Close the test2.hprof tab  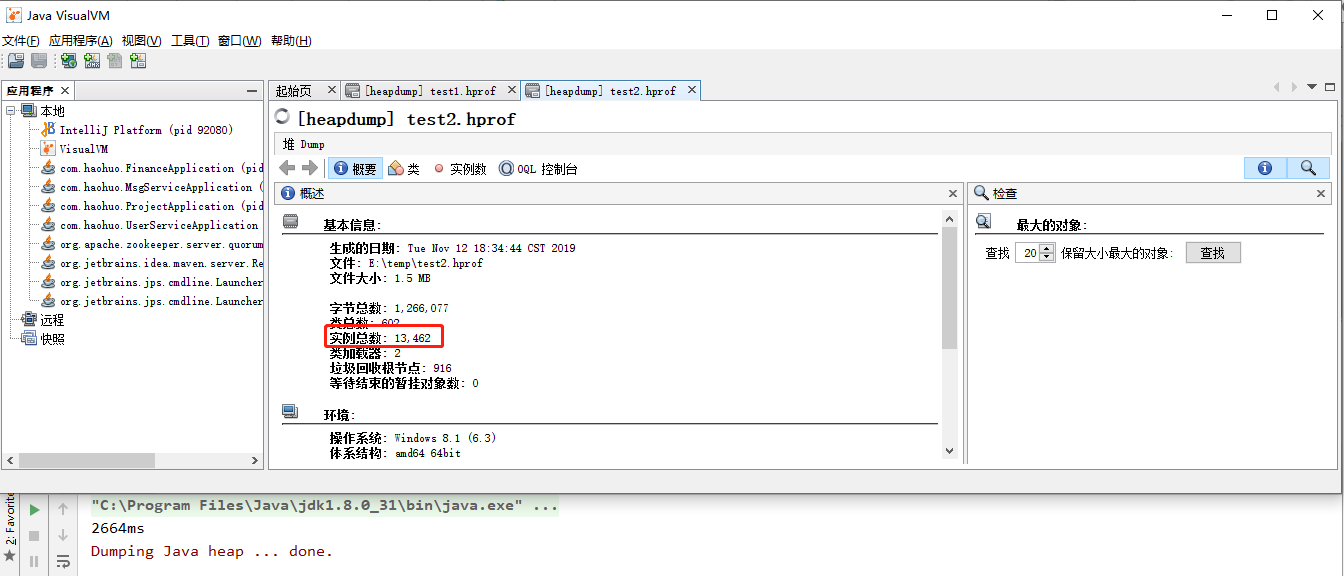690,90
